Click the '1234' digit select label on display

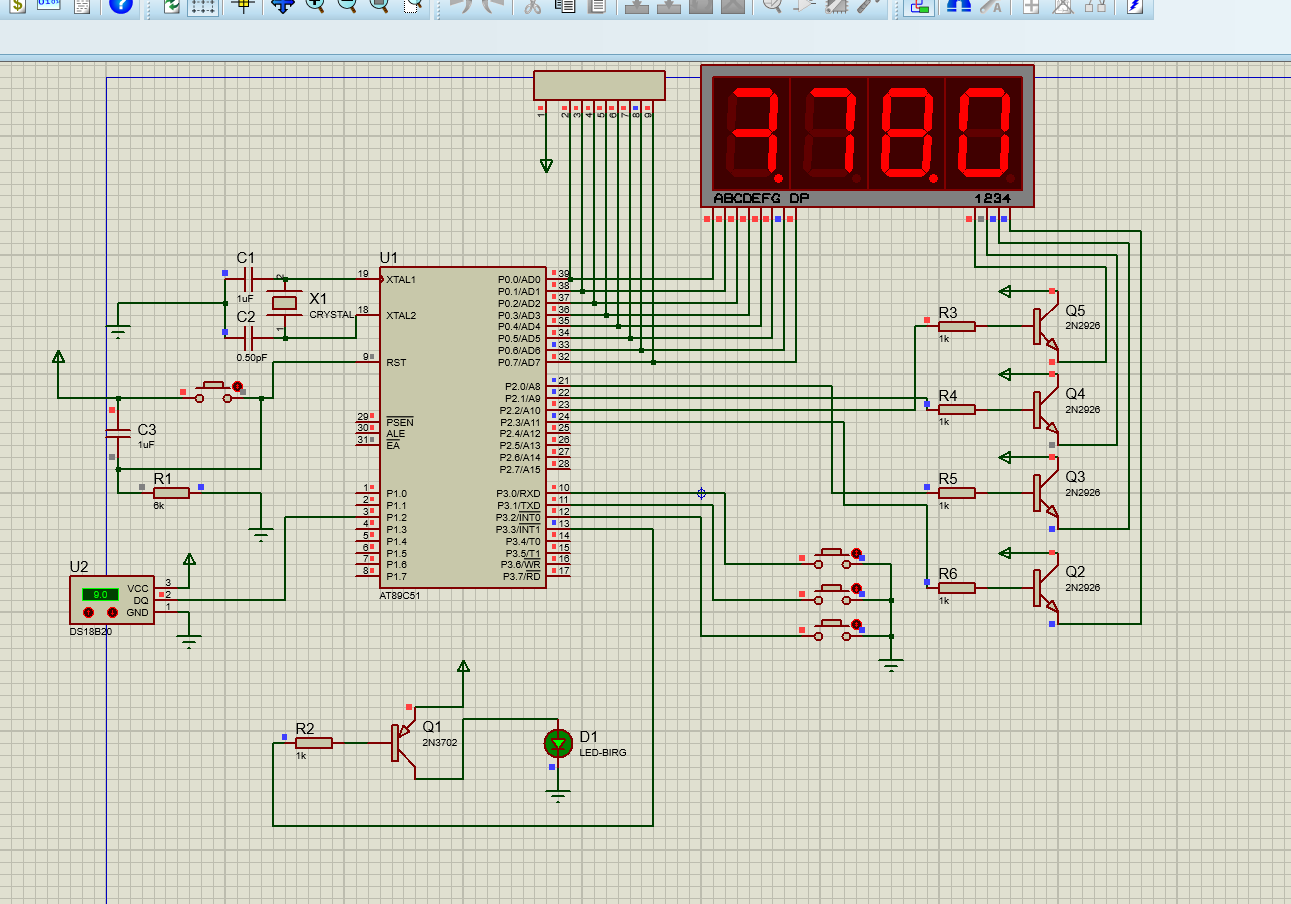coord(992,198)
